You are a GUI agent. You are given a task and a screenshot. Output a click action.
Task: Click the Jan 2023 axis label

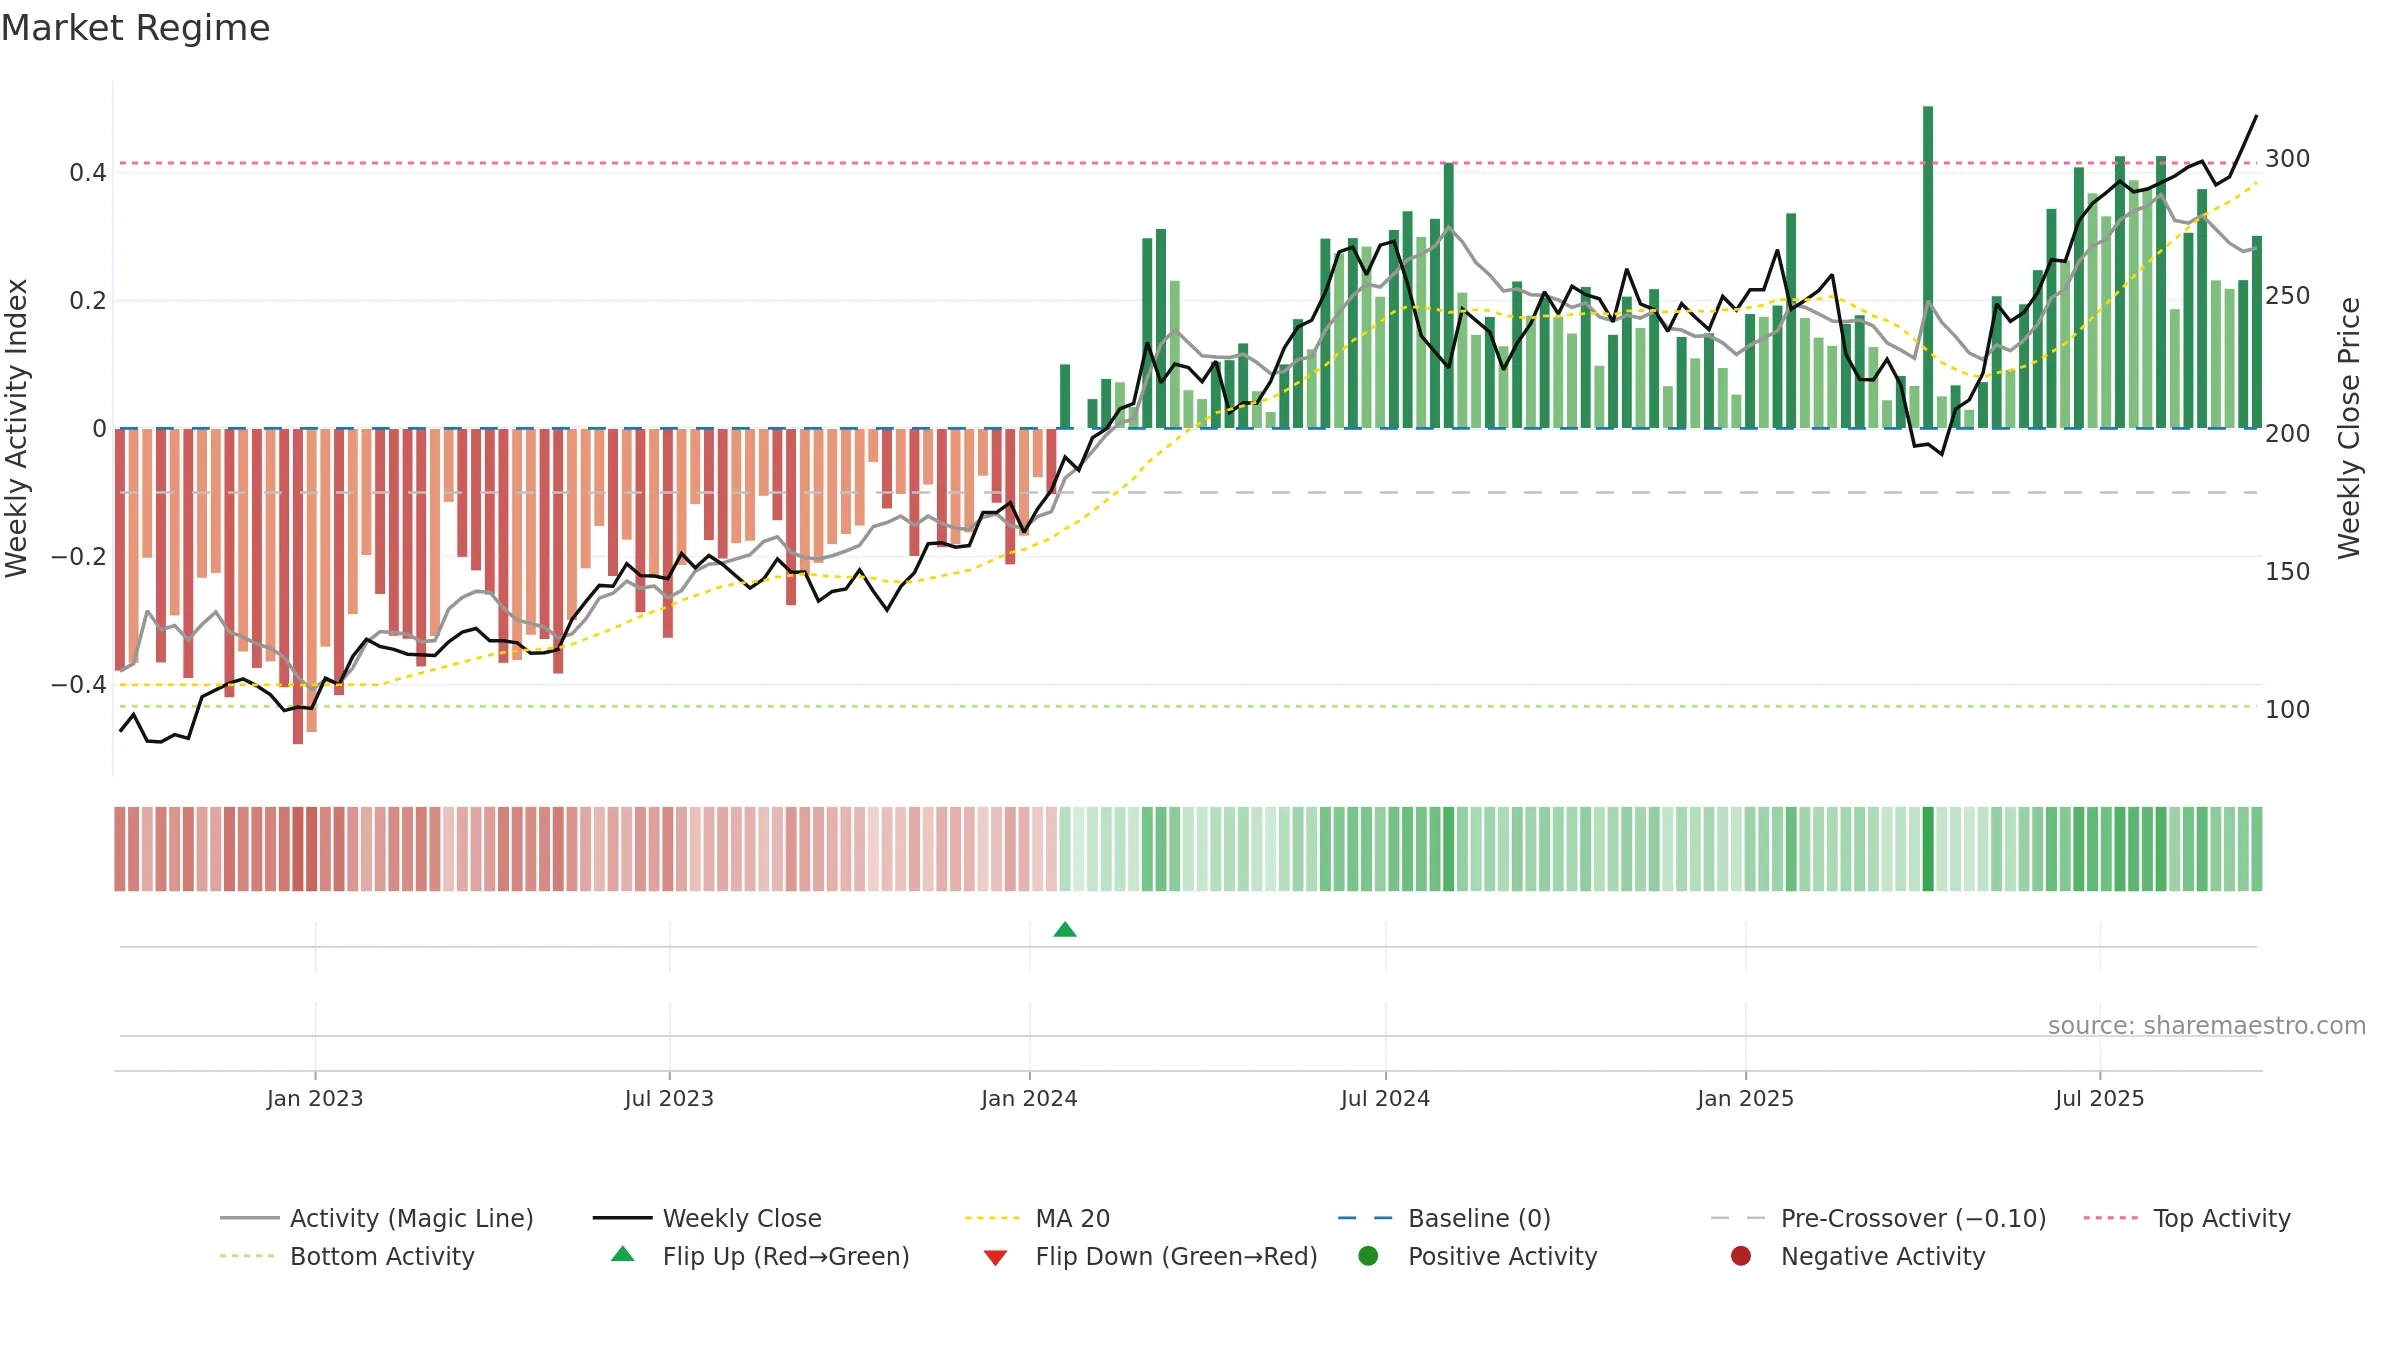(x=315, y=1098)
